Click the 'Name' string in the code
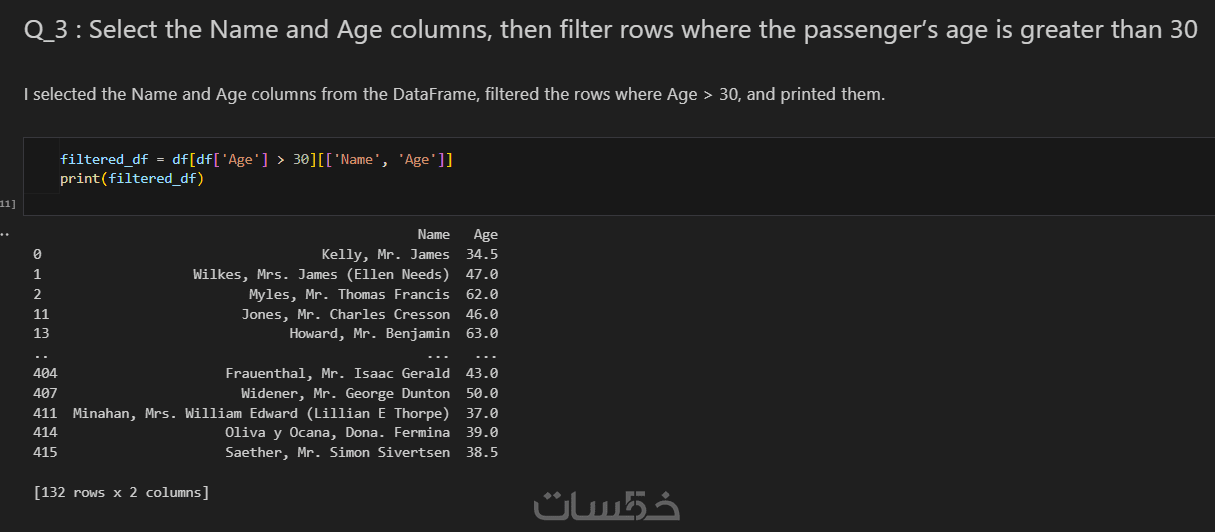Viewport: 1215px width, 532px height. coord(356,160)
